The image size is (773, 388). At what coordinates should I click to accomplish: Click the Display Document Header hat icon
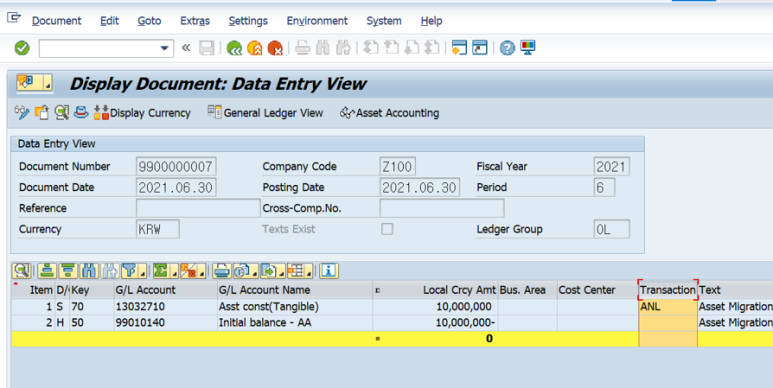point(81,112)
